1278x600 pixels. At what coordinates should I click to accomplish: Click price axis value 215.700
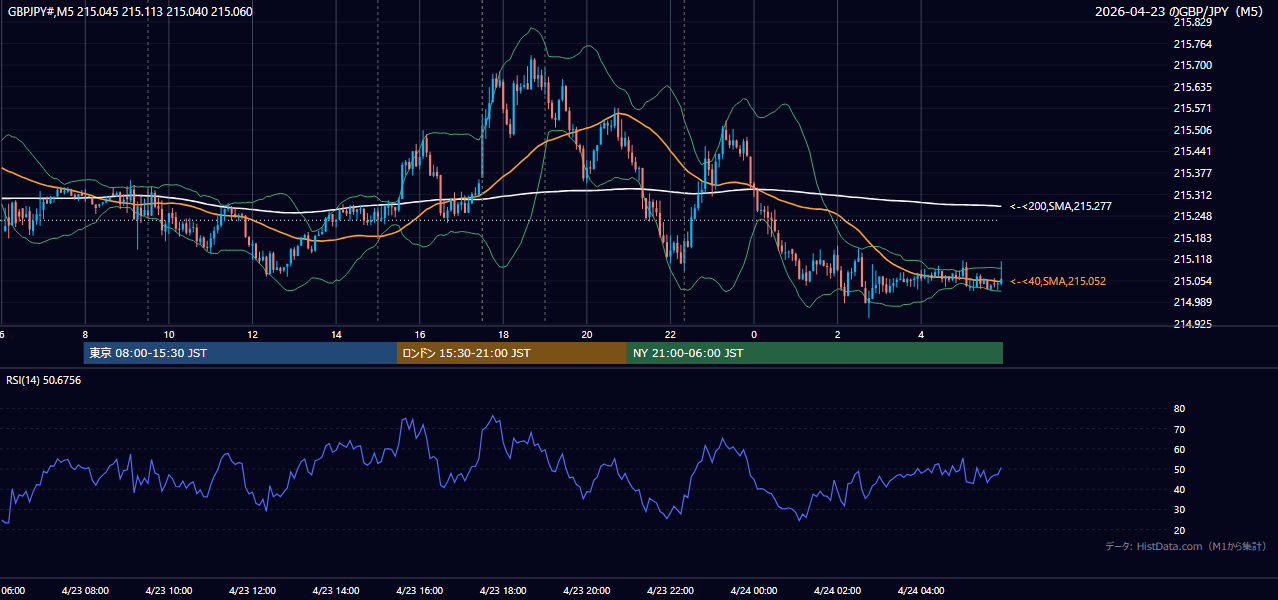(1192, 65)
